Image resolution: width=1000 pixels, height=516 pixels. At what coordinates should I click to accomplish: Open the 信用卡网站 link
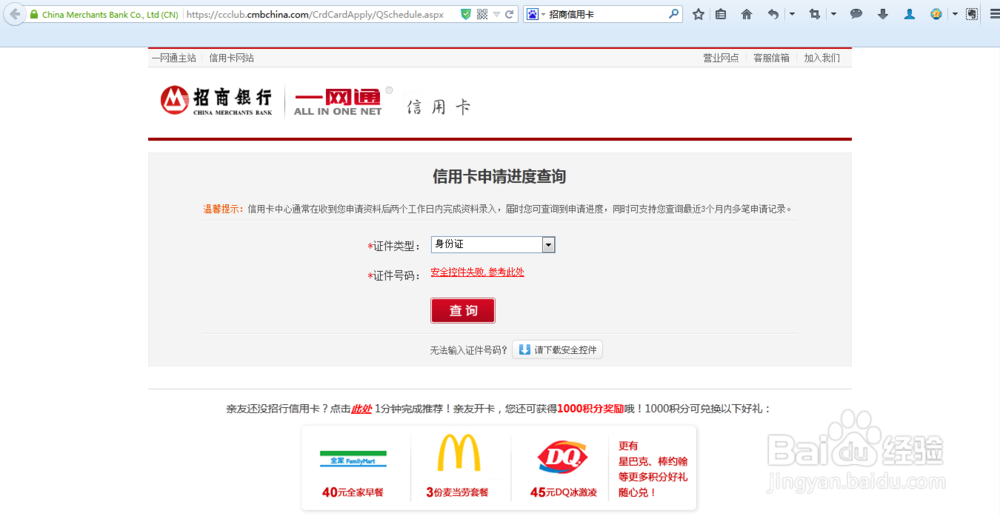232,58
